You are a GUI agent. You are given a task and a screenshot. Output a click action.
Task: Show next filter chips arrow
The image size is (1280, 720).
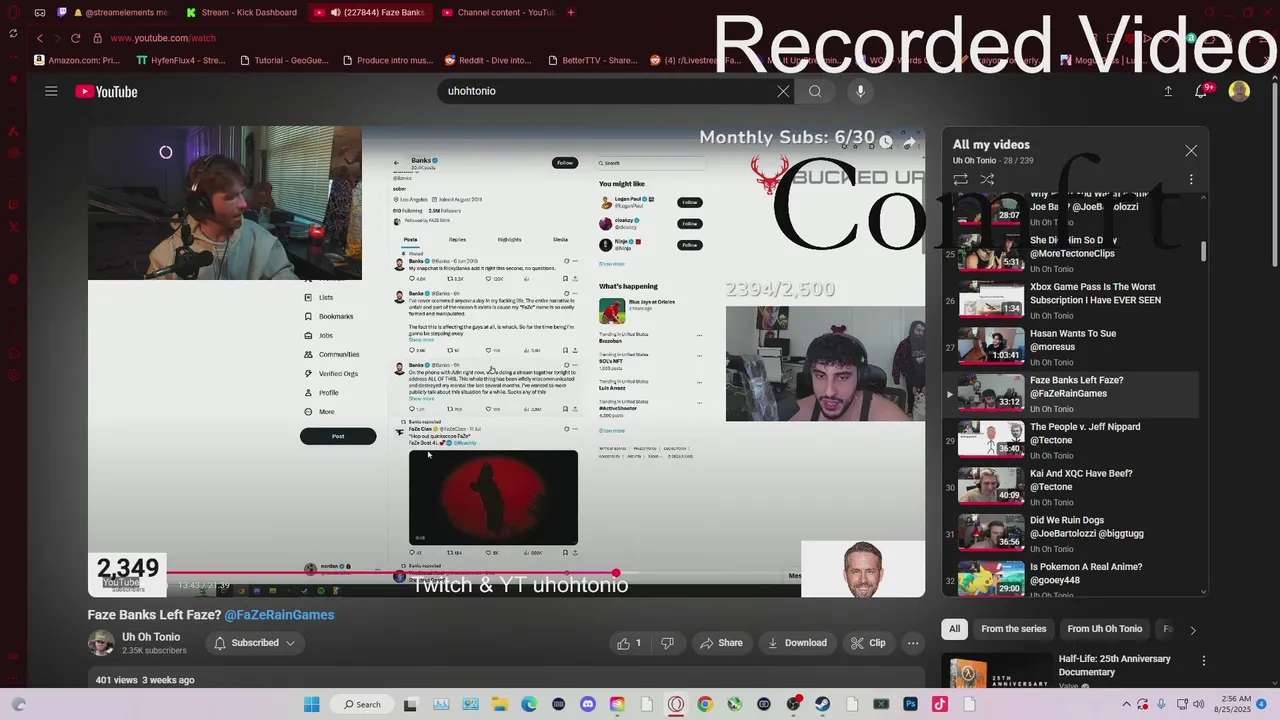(1192, 630)
